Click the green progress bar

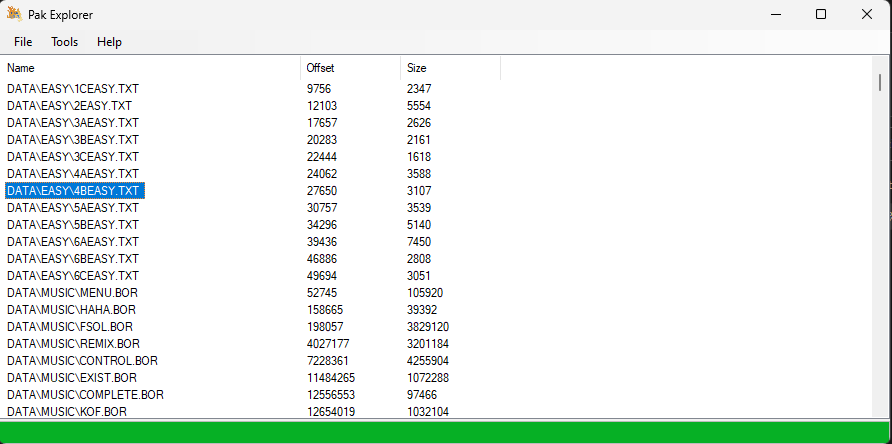(446, 433)
